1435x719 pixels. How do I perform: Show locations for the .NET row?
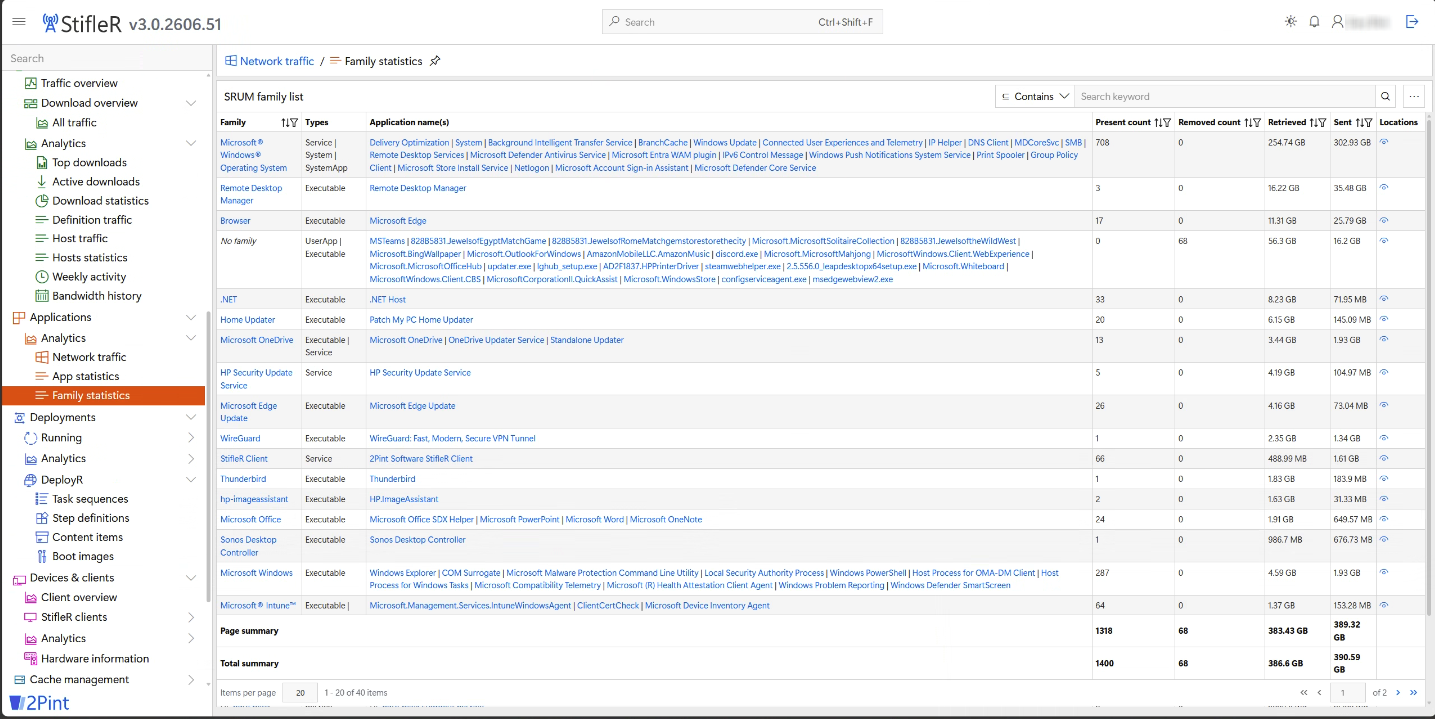[x=1384, y=299]
